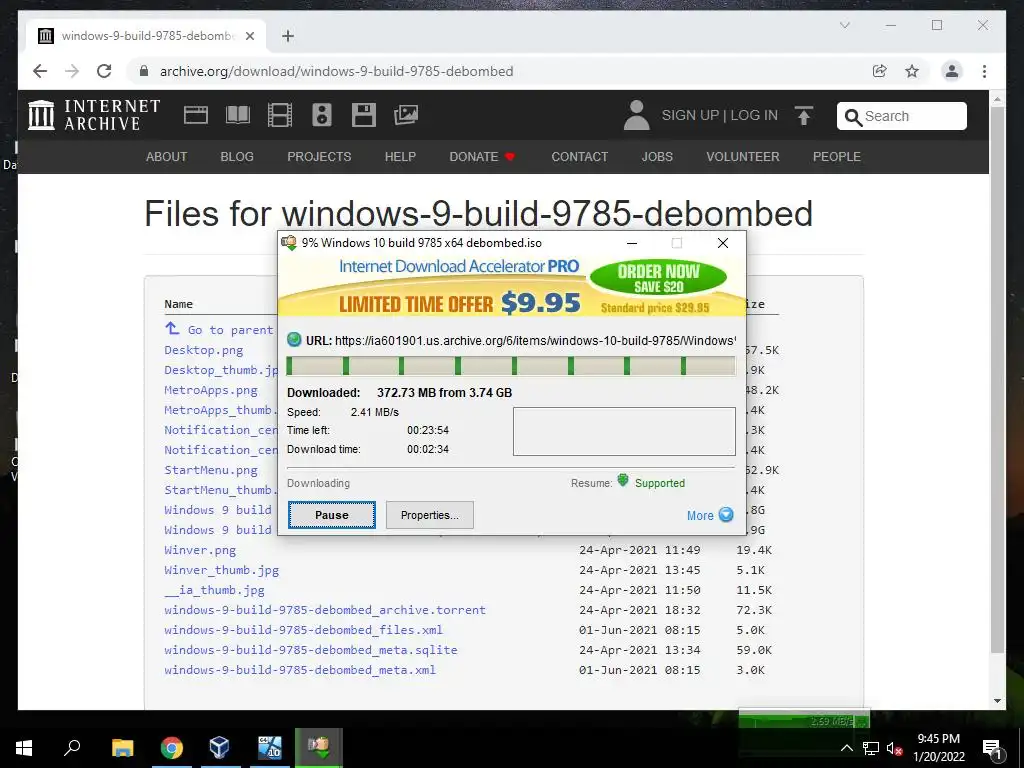This screenshot has width=1024, height=768.
Task: Download the _archive.torrent file
Action: [325, 610]
